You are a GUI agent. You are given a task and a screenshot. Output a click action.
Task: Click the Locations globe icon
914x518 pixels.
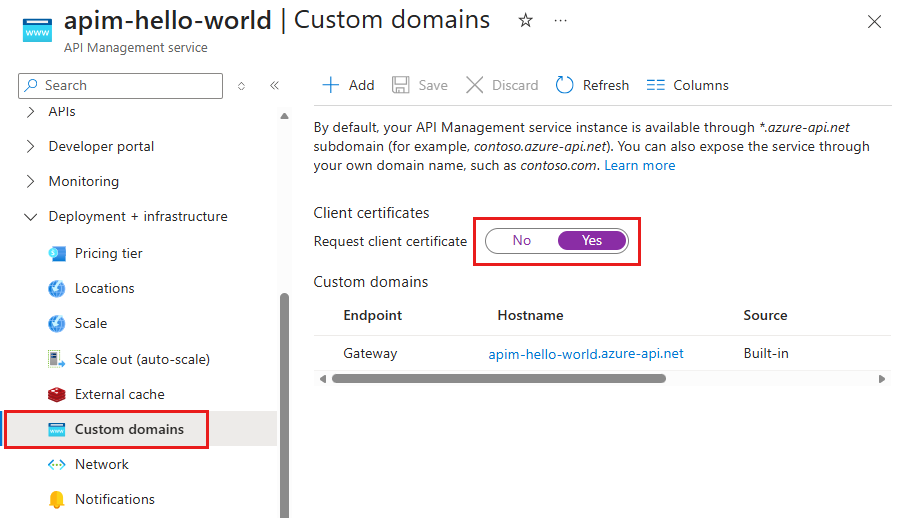[x=57, y=288]
